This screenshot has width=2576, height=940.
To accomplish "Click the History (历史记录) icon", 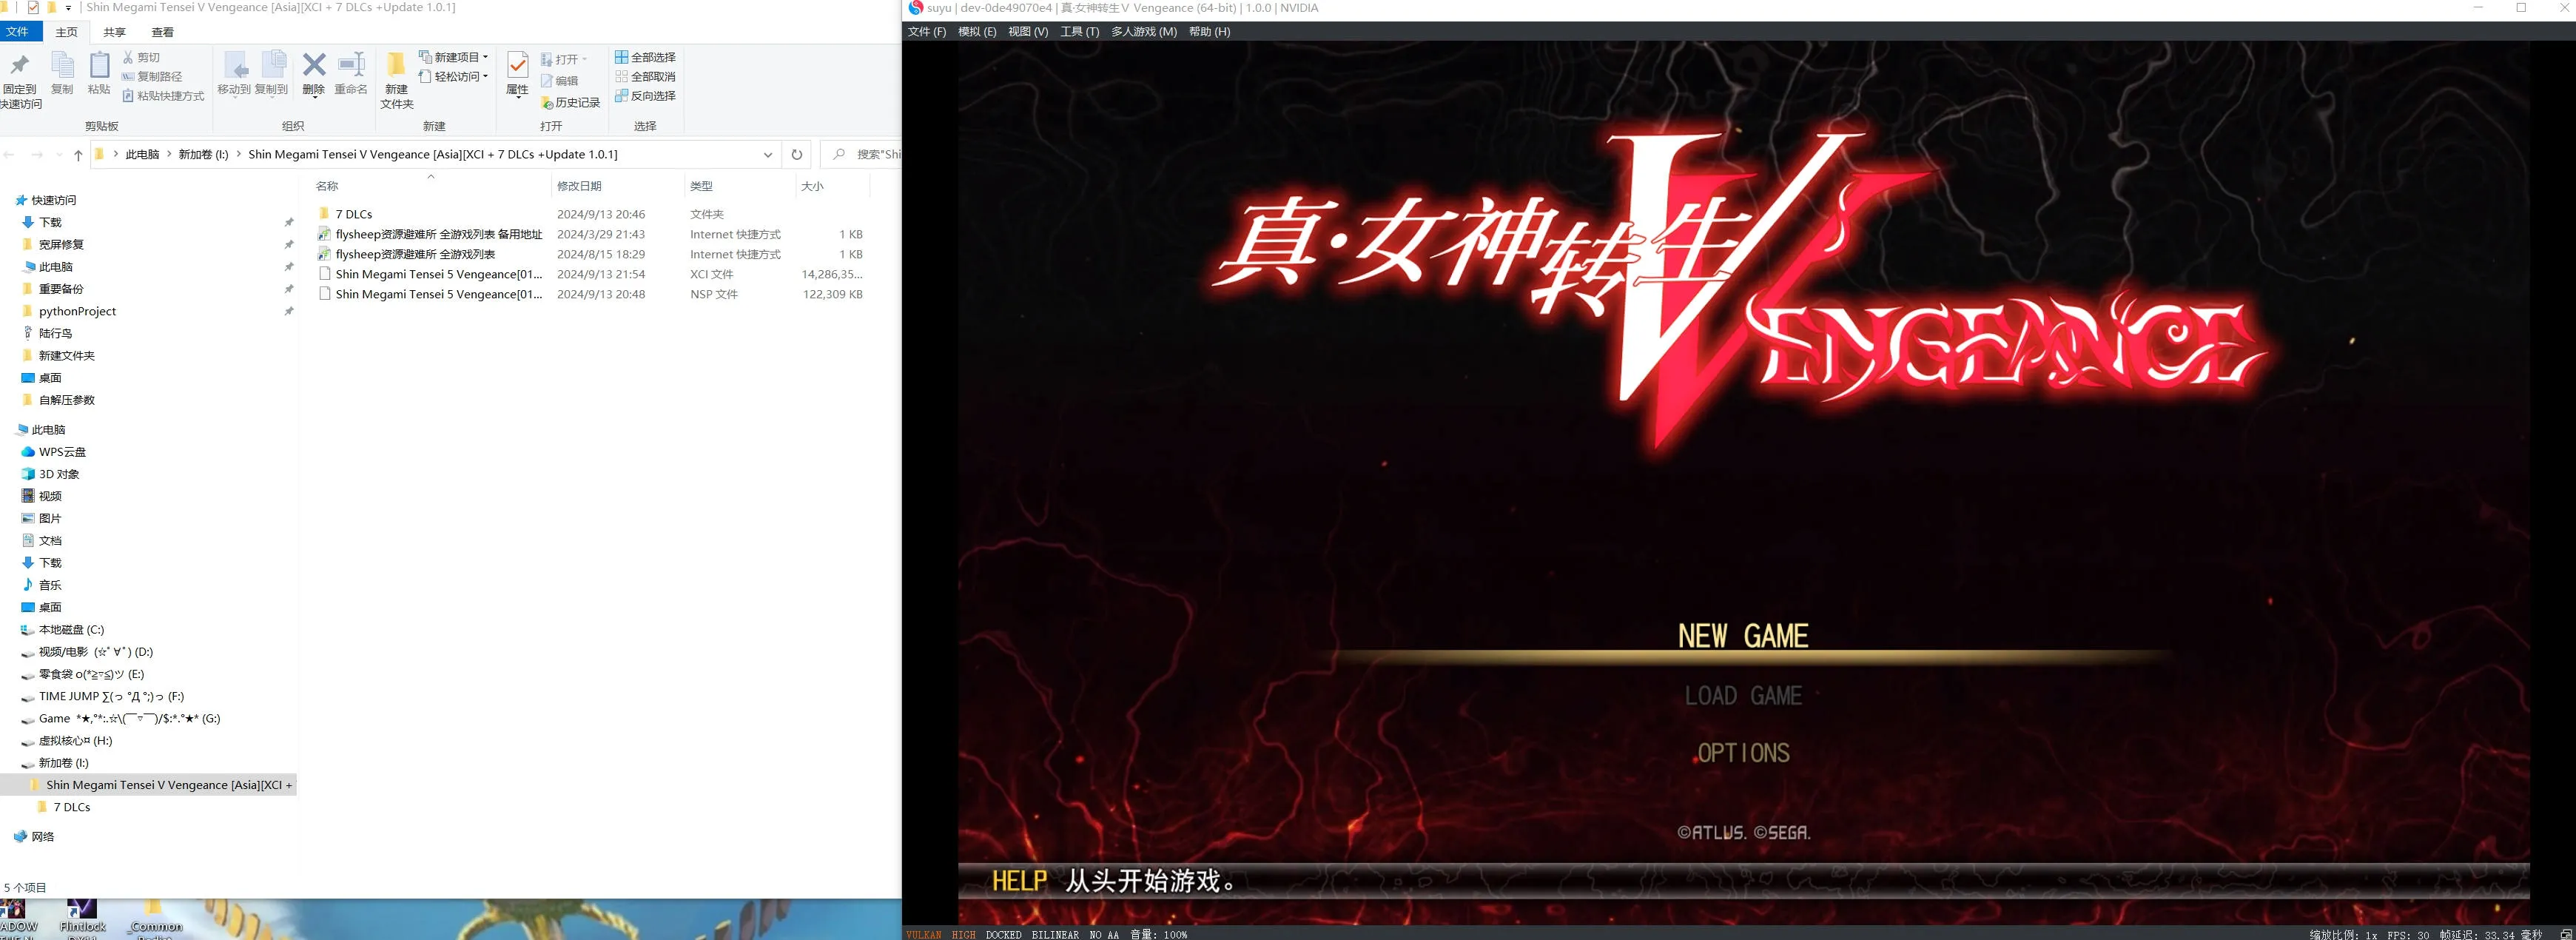I will point(547,102).
